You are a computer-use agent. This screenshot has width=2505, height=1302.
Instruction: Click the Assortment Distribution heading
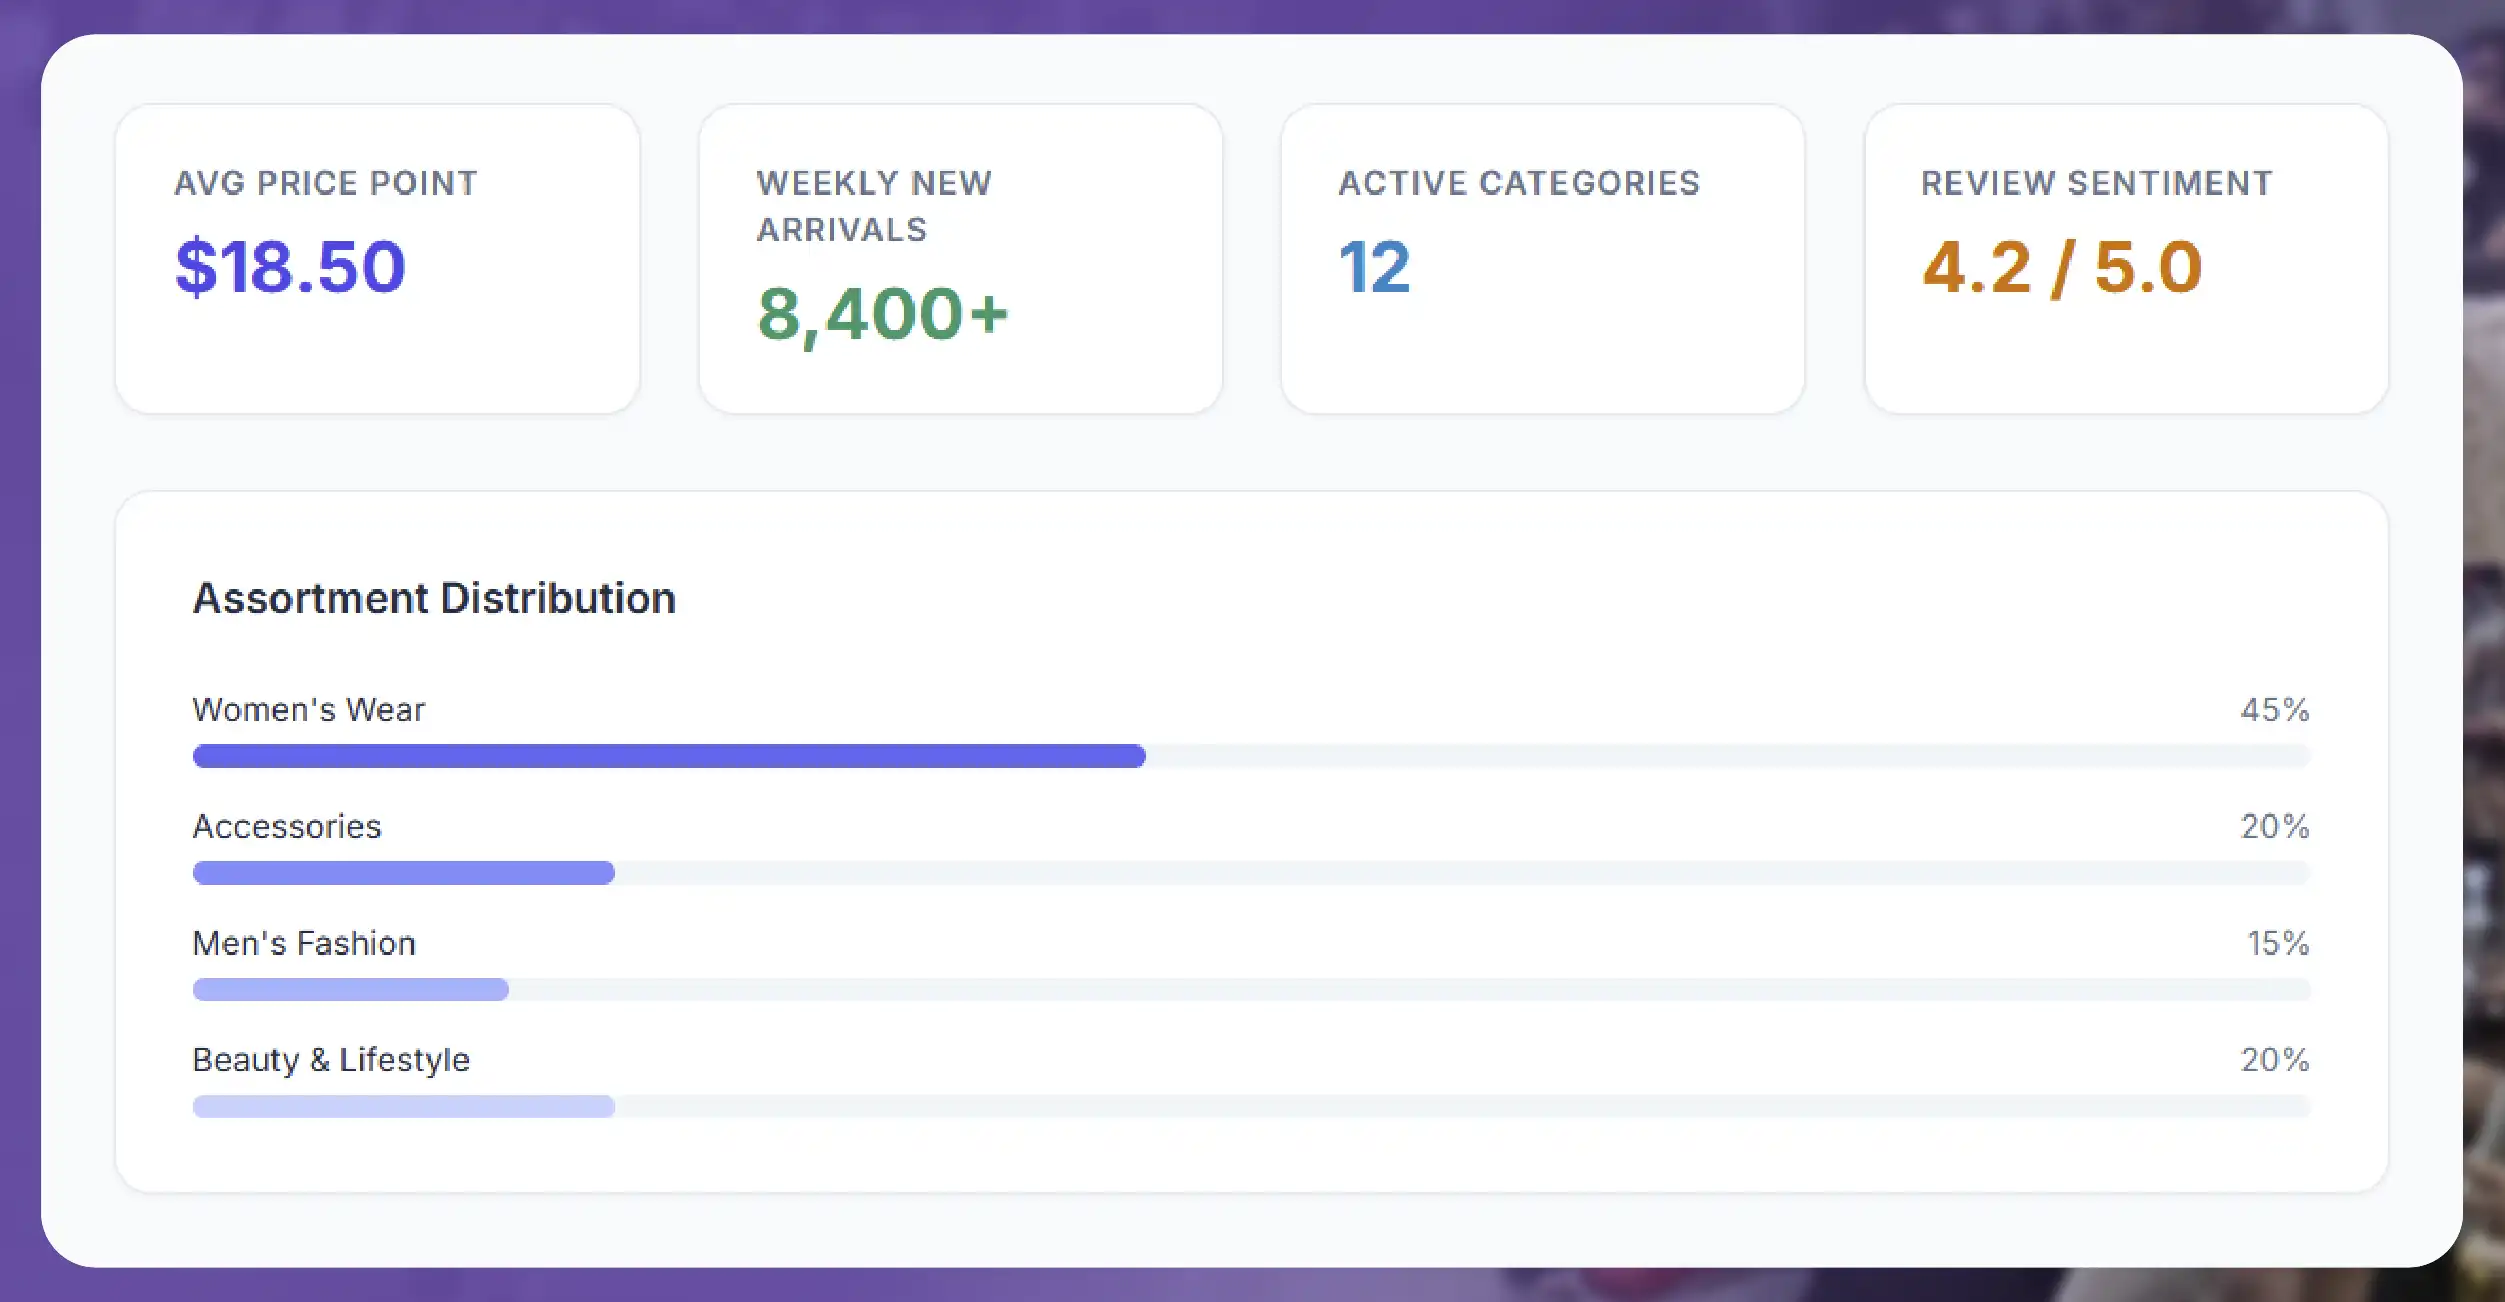point(434,598)
